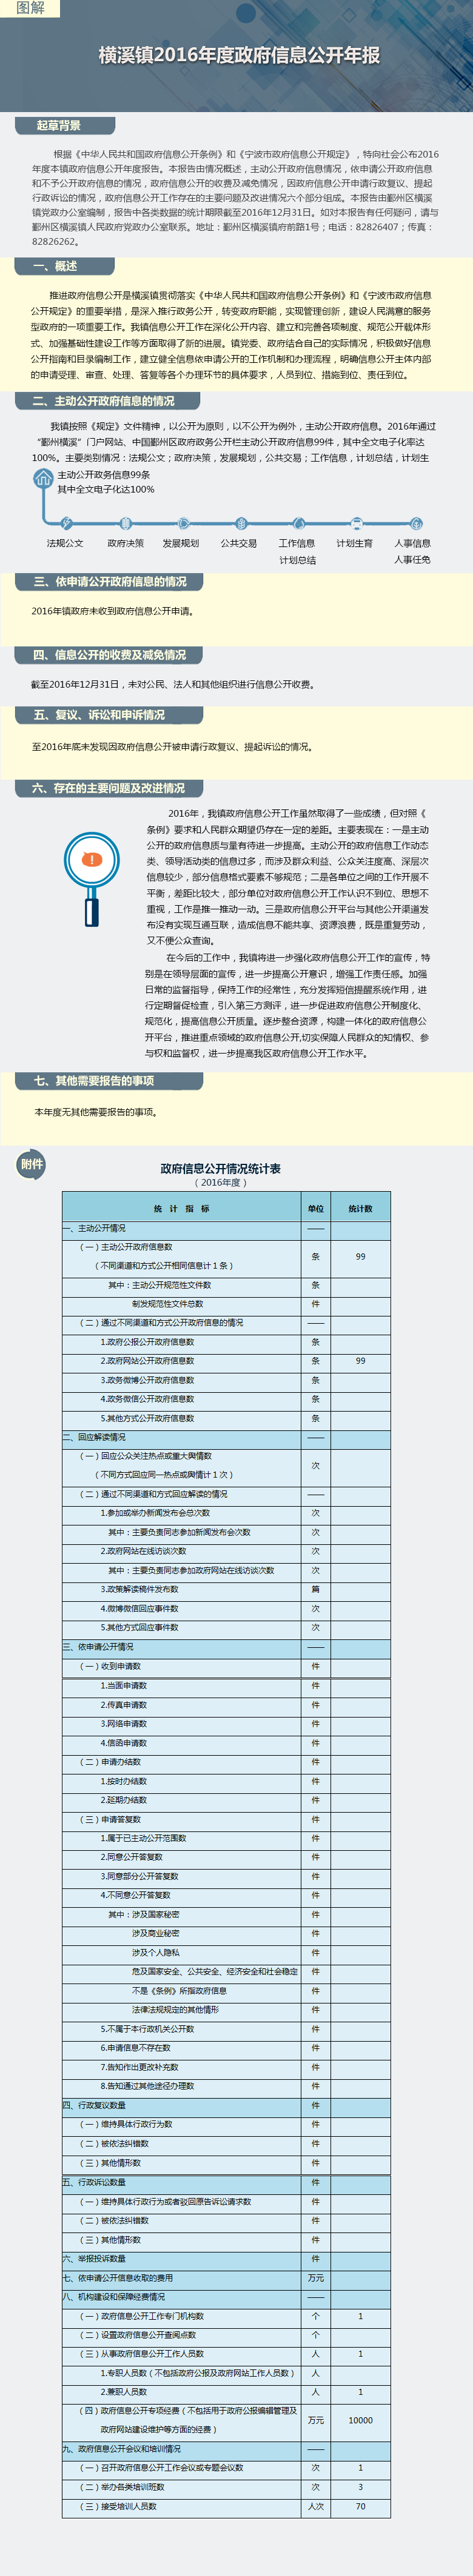This screenshot has width=473, height=2576.
Task: Click the row 4.不同意公开答复数
Action: click(x=226, y=1895)
